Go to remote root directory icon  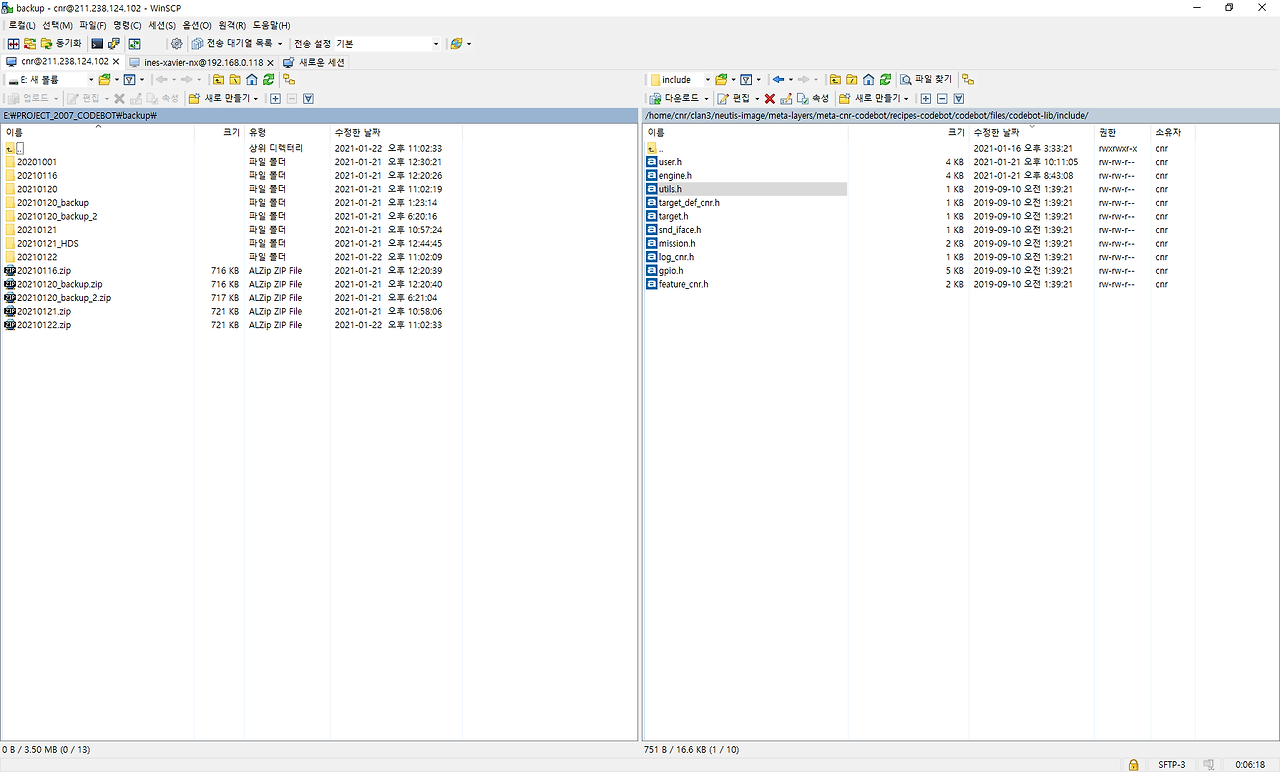click(852, 80)
